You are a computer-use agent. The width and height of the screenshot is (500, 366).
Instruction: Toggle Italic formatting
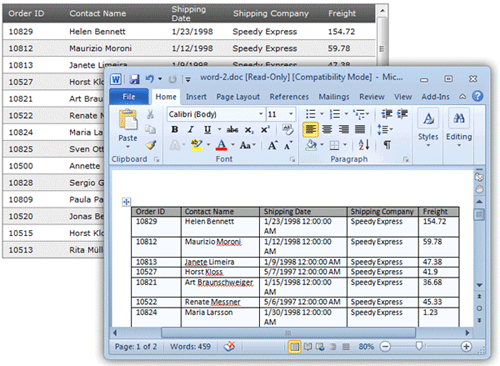pos(191,129)
